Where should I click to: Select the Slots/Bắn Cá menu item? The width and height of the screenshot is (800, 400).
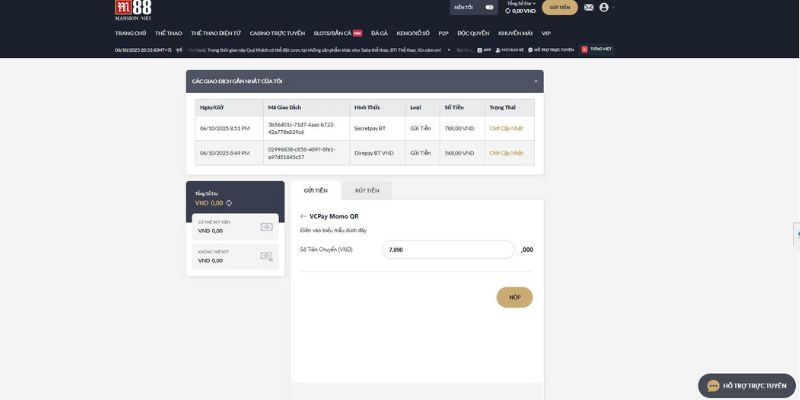334,33
